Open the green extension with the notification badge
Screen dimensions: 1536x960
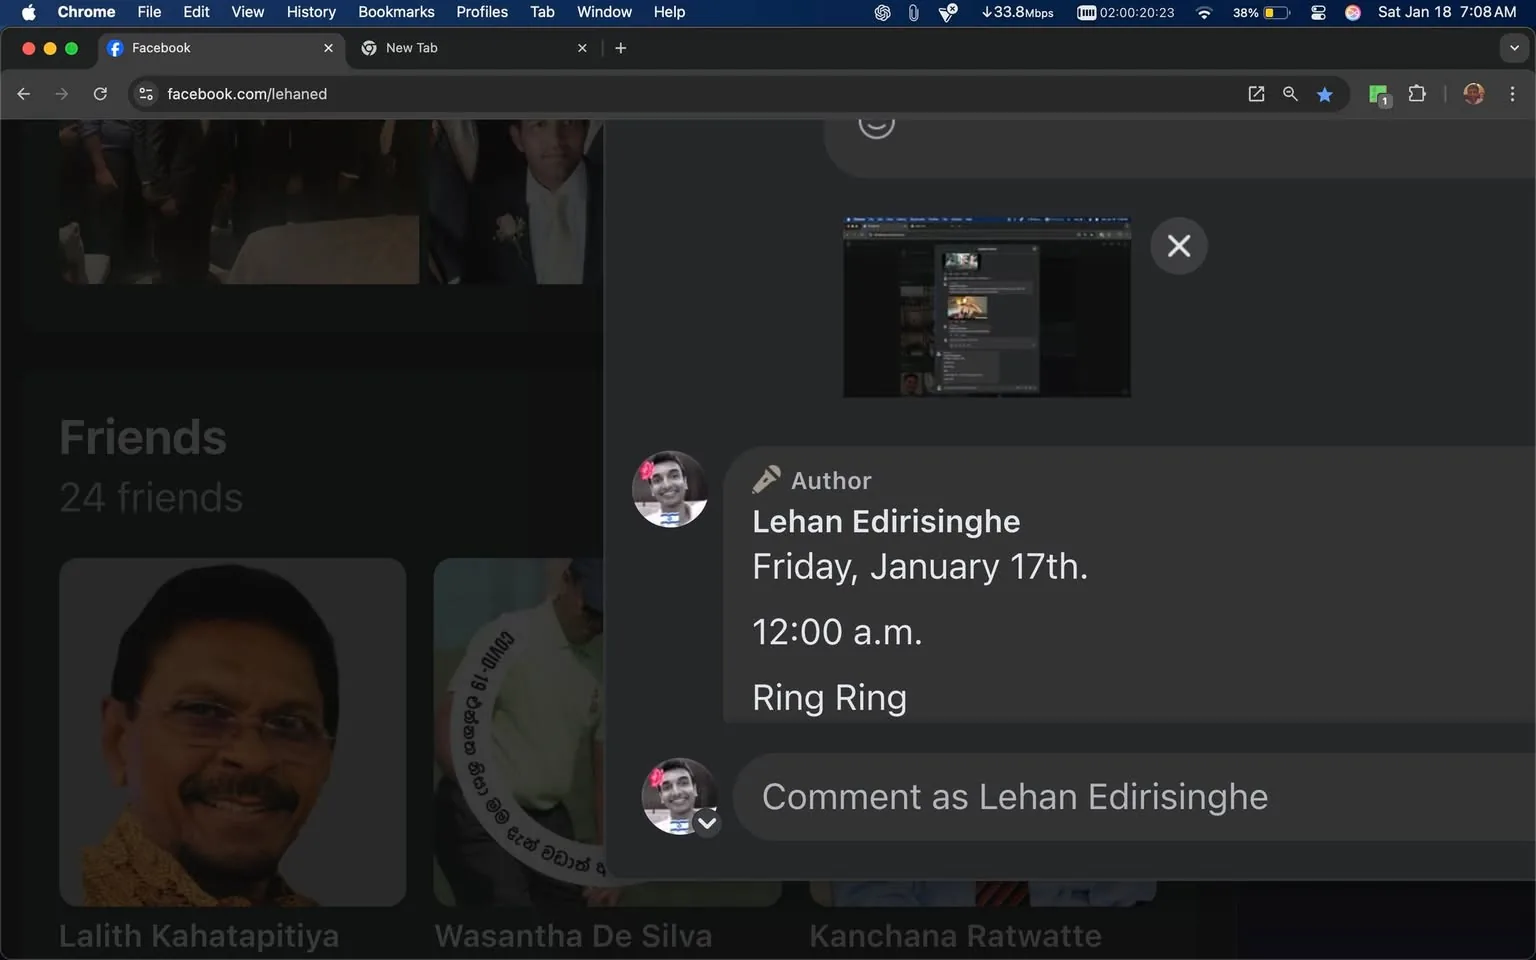click(1379, 93)
